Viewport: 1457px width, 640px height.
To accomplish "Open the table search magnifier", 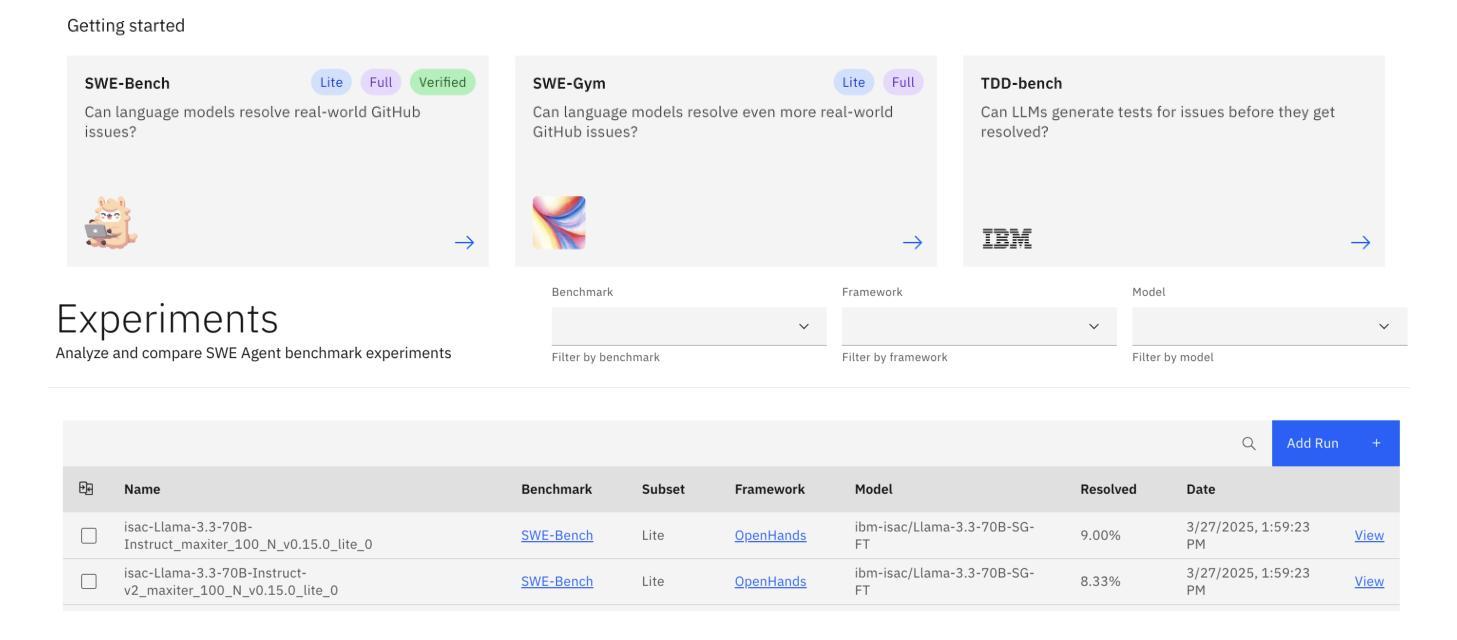I will (1248, 443).
